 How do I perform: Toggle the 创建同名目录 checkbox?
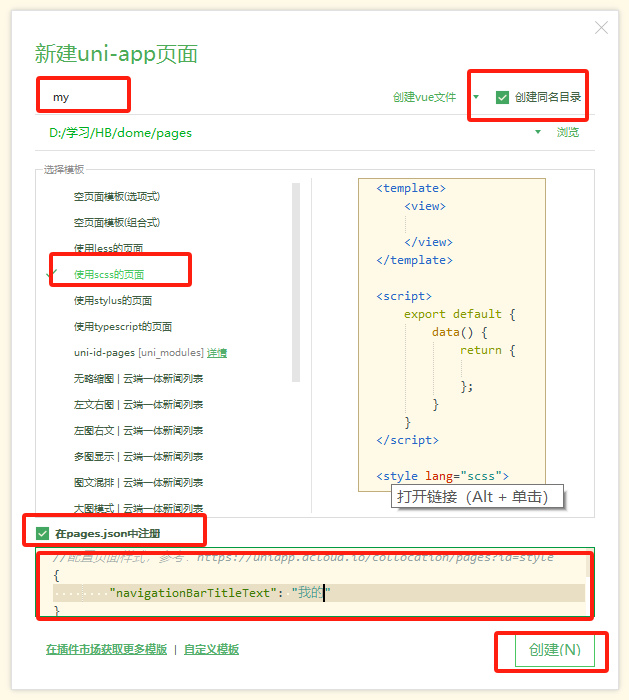502,97
